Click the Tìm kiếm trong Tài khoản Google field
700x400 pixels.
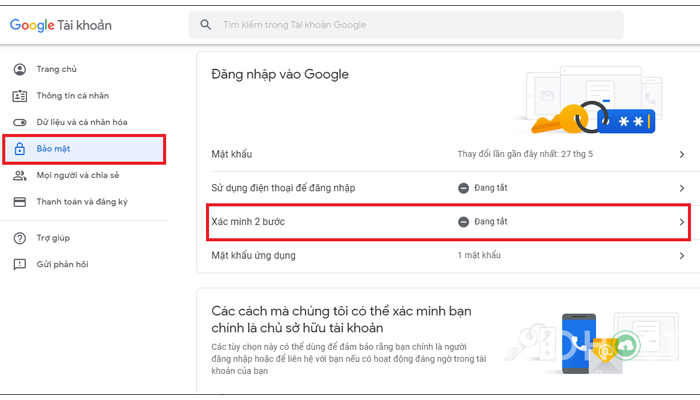[x=406, y=25]
